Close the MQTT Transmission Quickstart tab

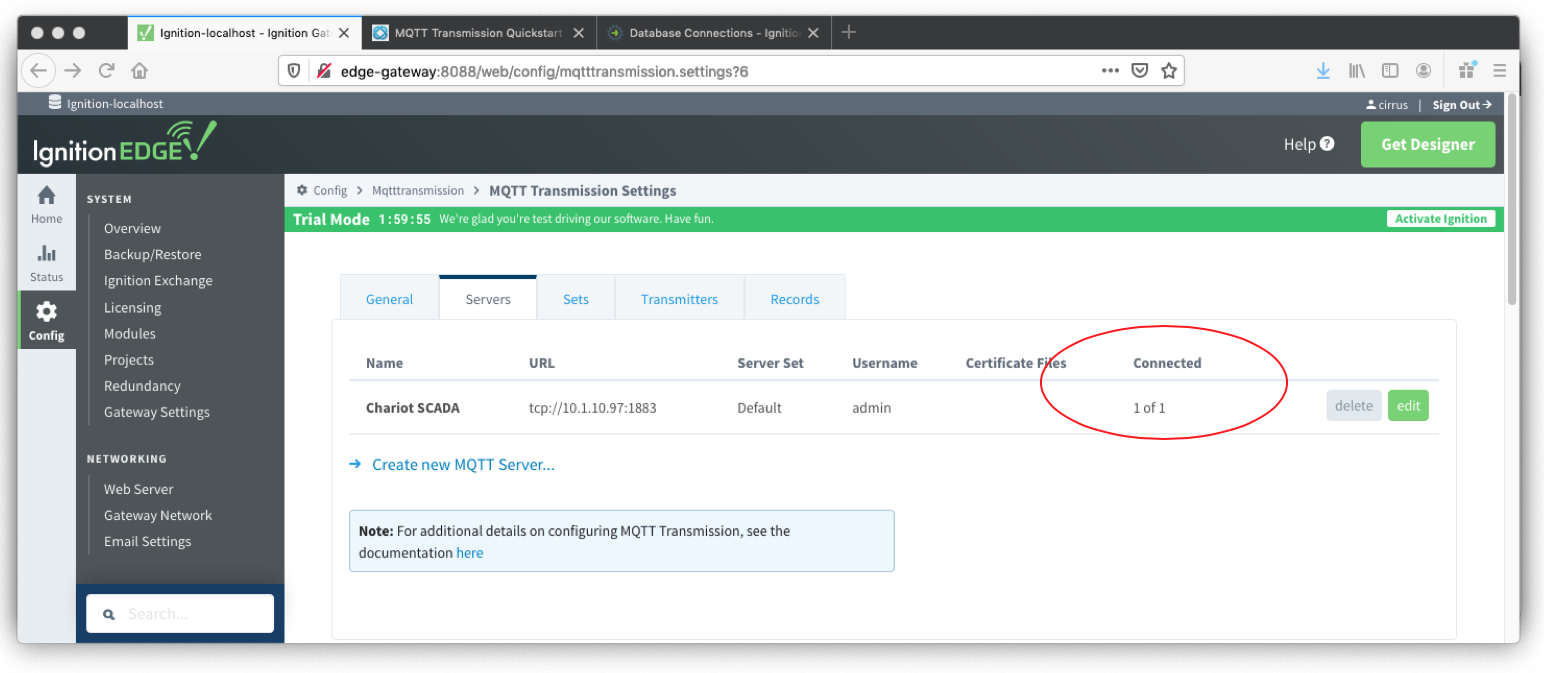coord(579,33)
